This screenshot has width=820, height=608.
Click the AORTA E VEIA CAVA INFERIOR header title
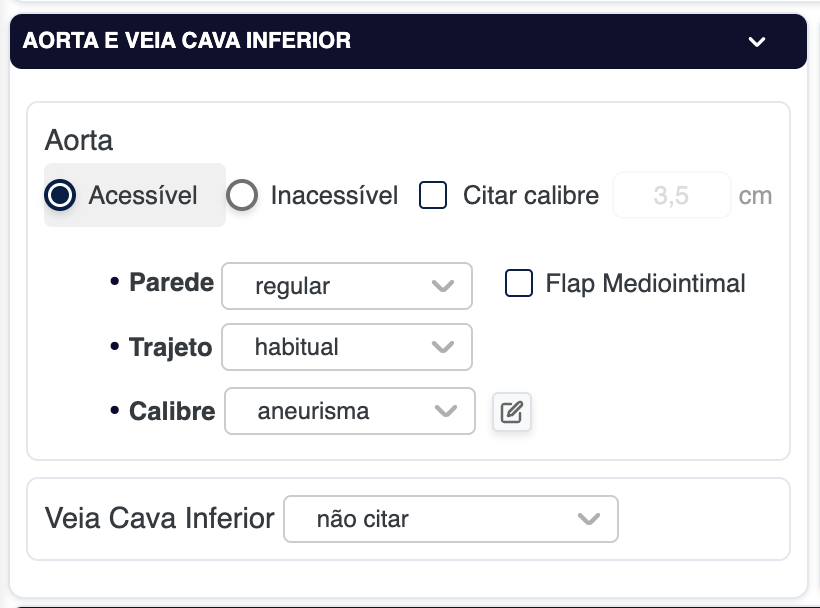tap(187, 41)
